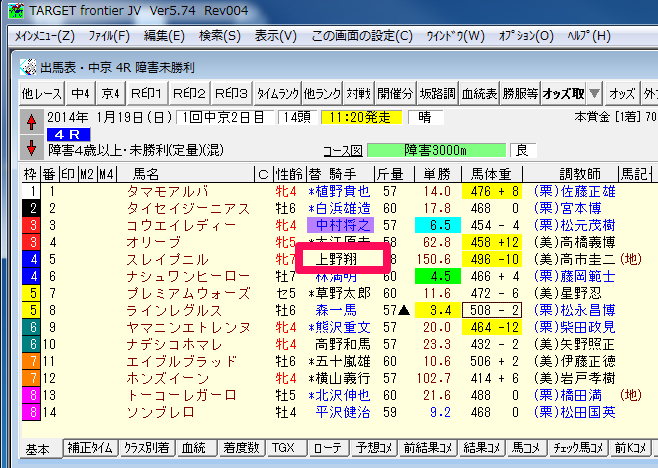Switch to the TGX tab
Viewport: 658px width, 468px height.
[286, 448]
